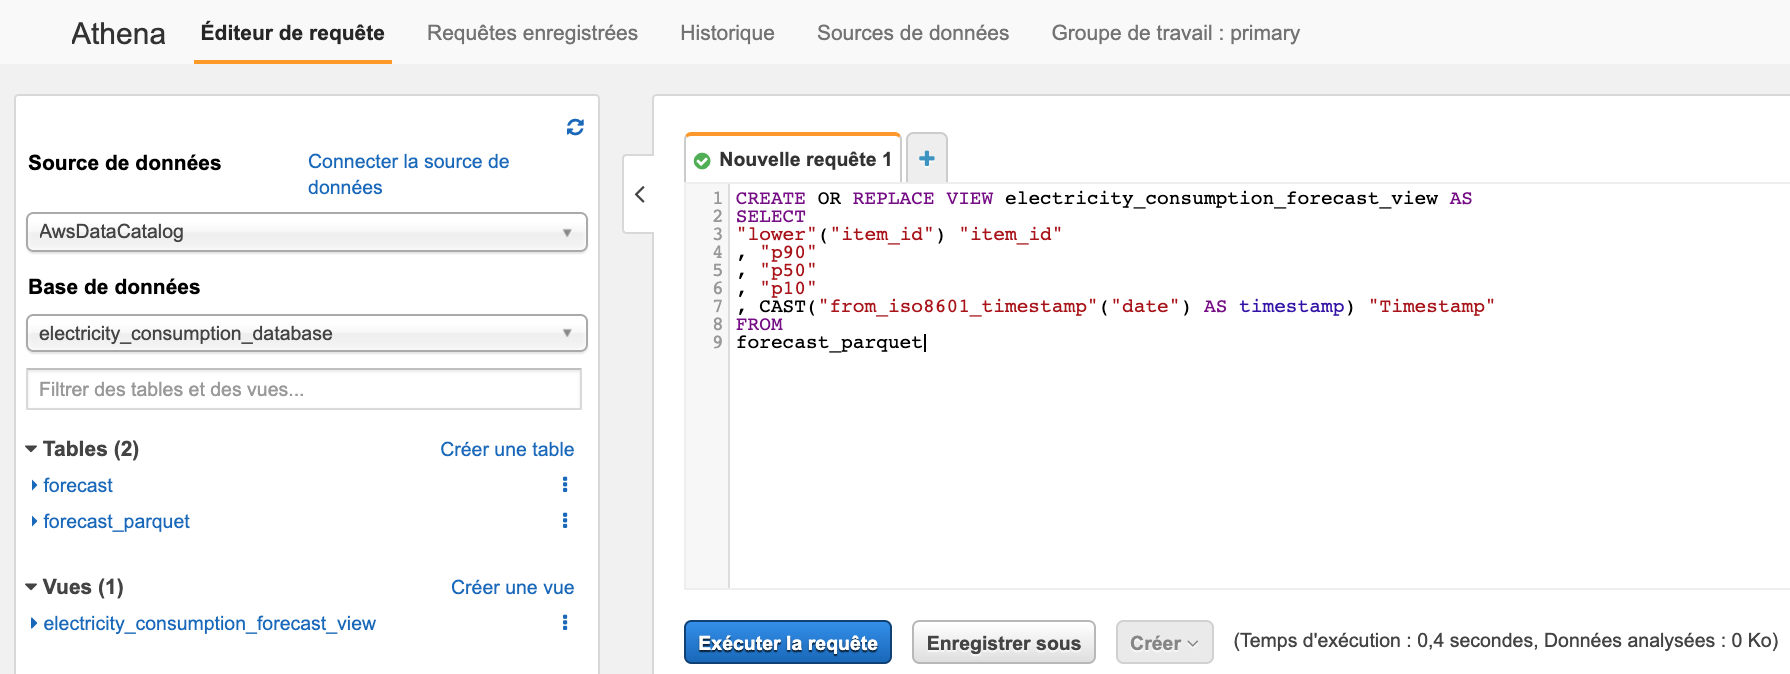Click the forecast_parquet table name
Image resolution: width=1790 pixels, height=674 pixels.
tap(116, 521)
